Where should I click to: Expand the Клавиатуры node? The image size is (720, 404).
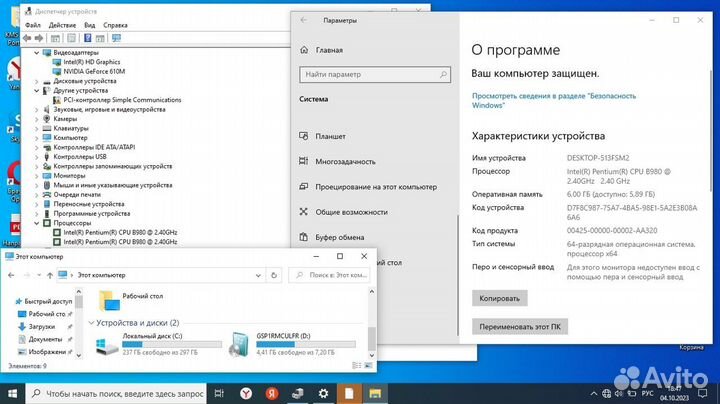click(x=37, y=129)
